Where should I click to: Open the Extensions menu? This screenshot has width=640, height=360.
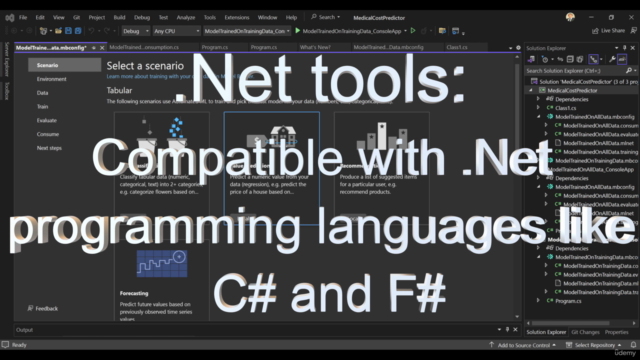point(237,18)
